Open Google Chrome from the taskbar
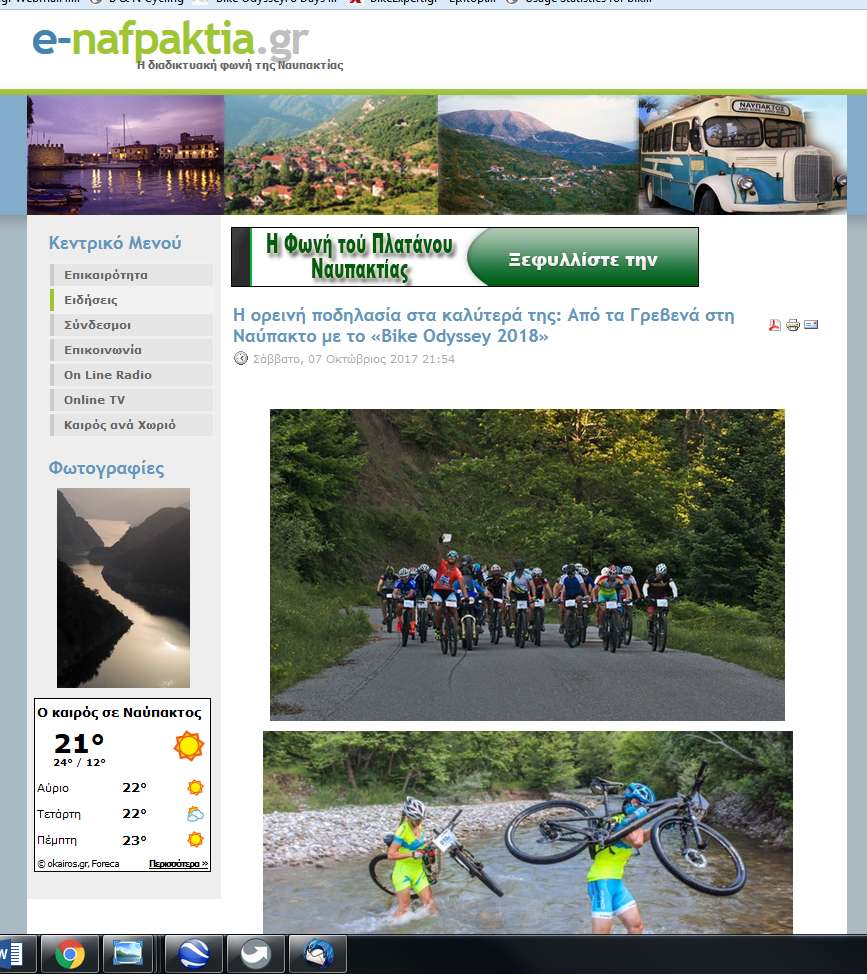This screenshot has height=980, width=867. point(69,954)
